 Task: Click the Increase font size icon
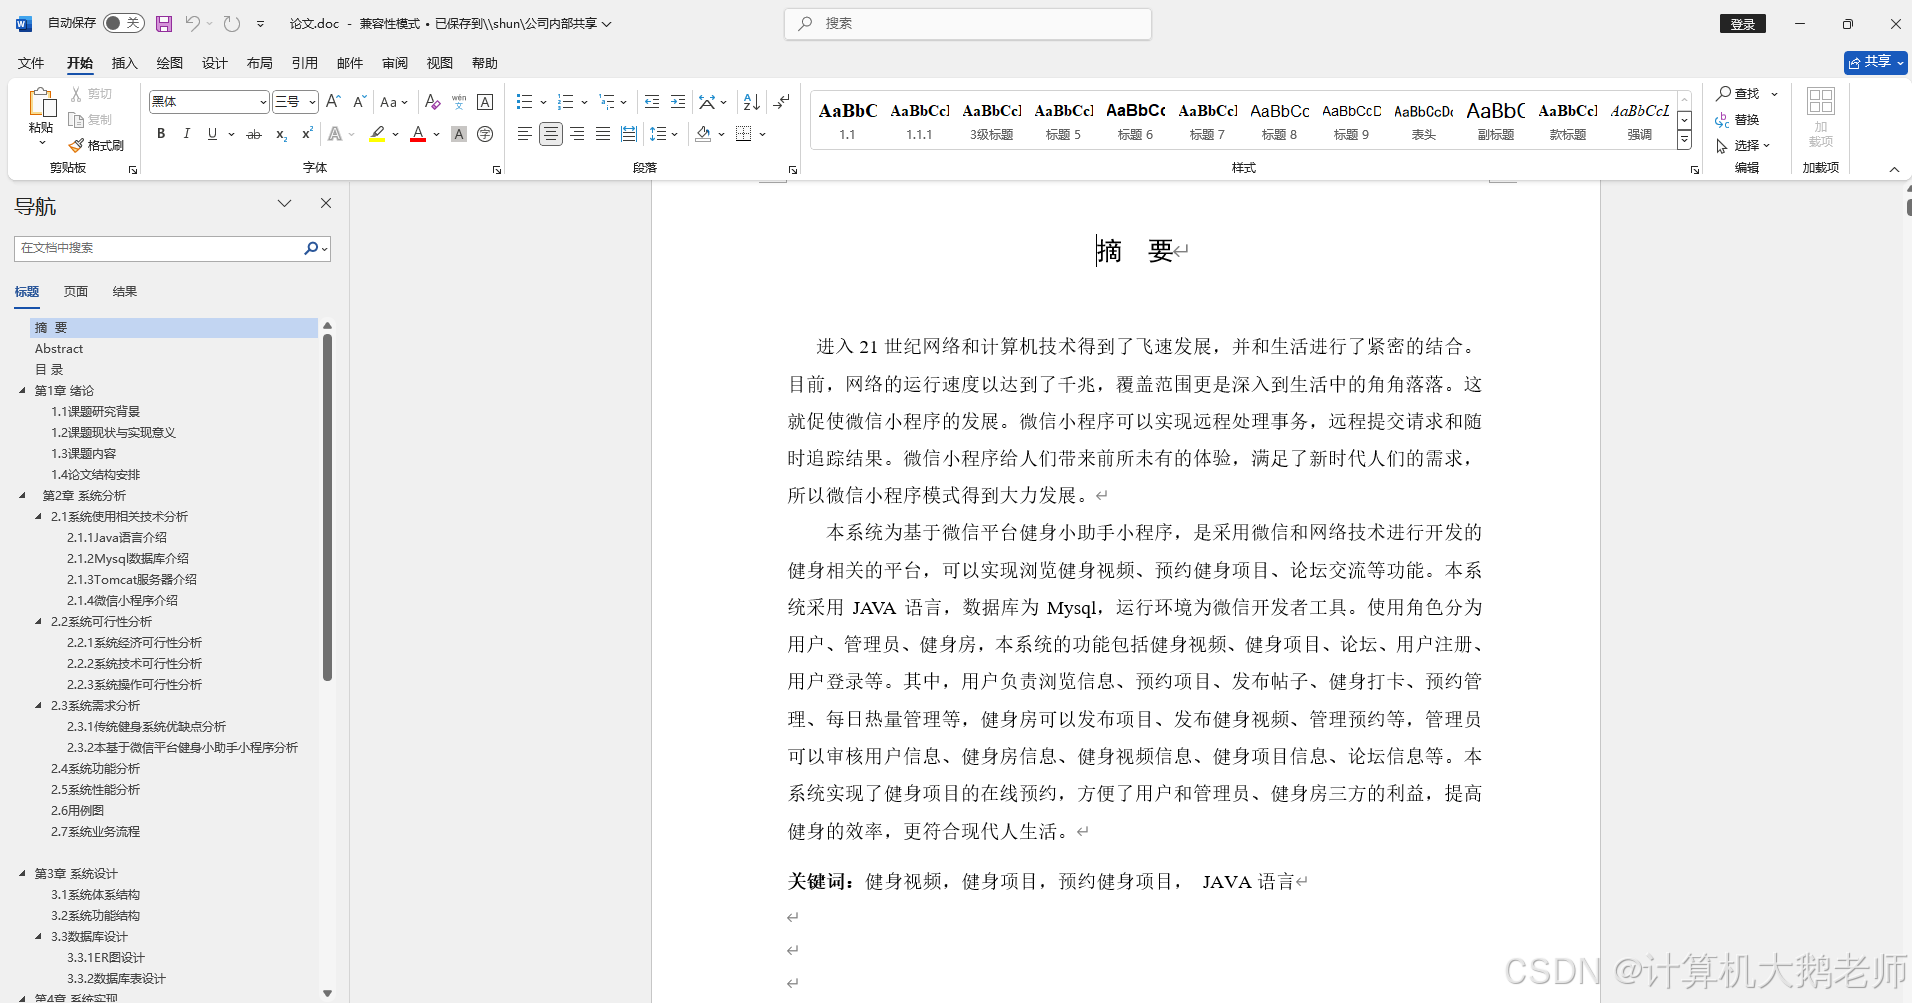(334, 102)
